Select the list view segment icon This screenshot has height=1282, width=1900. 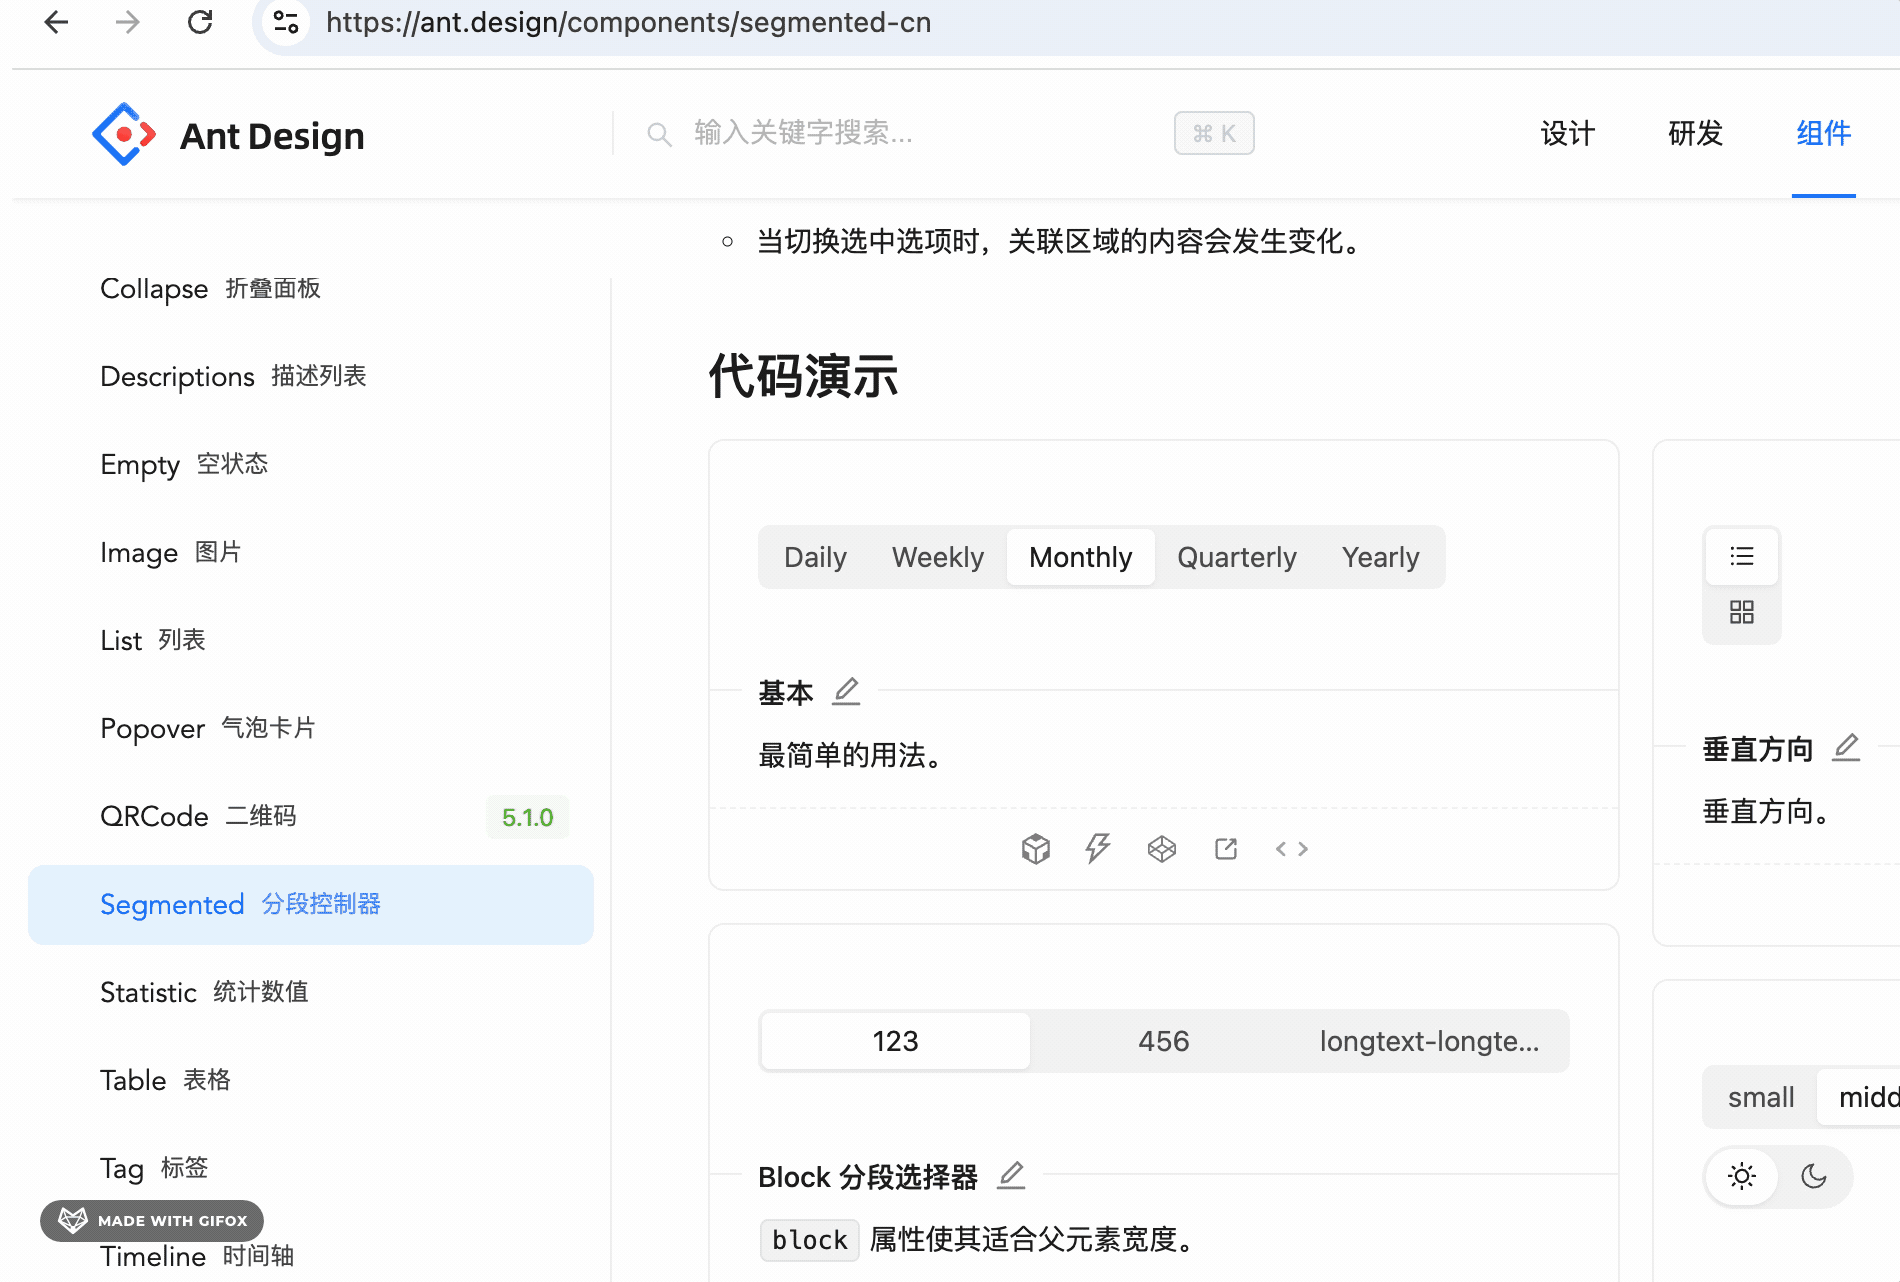[x=1742, y=557]
